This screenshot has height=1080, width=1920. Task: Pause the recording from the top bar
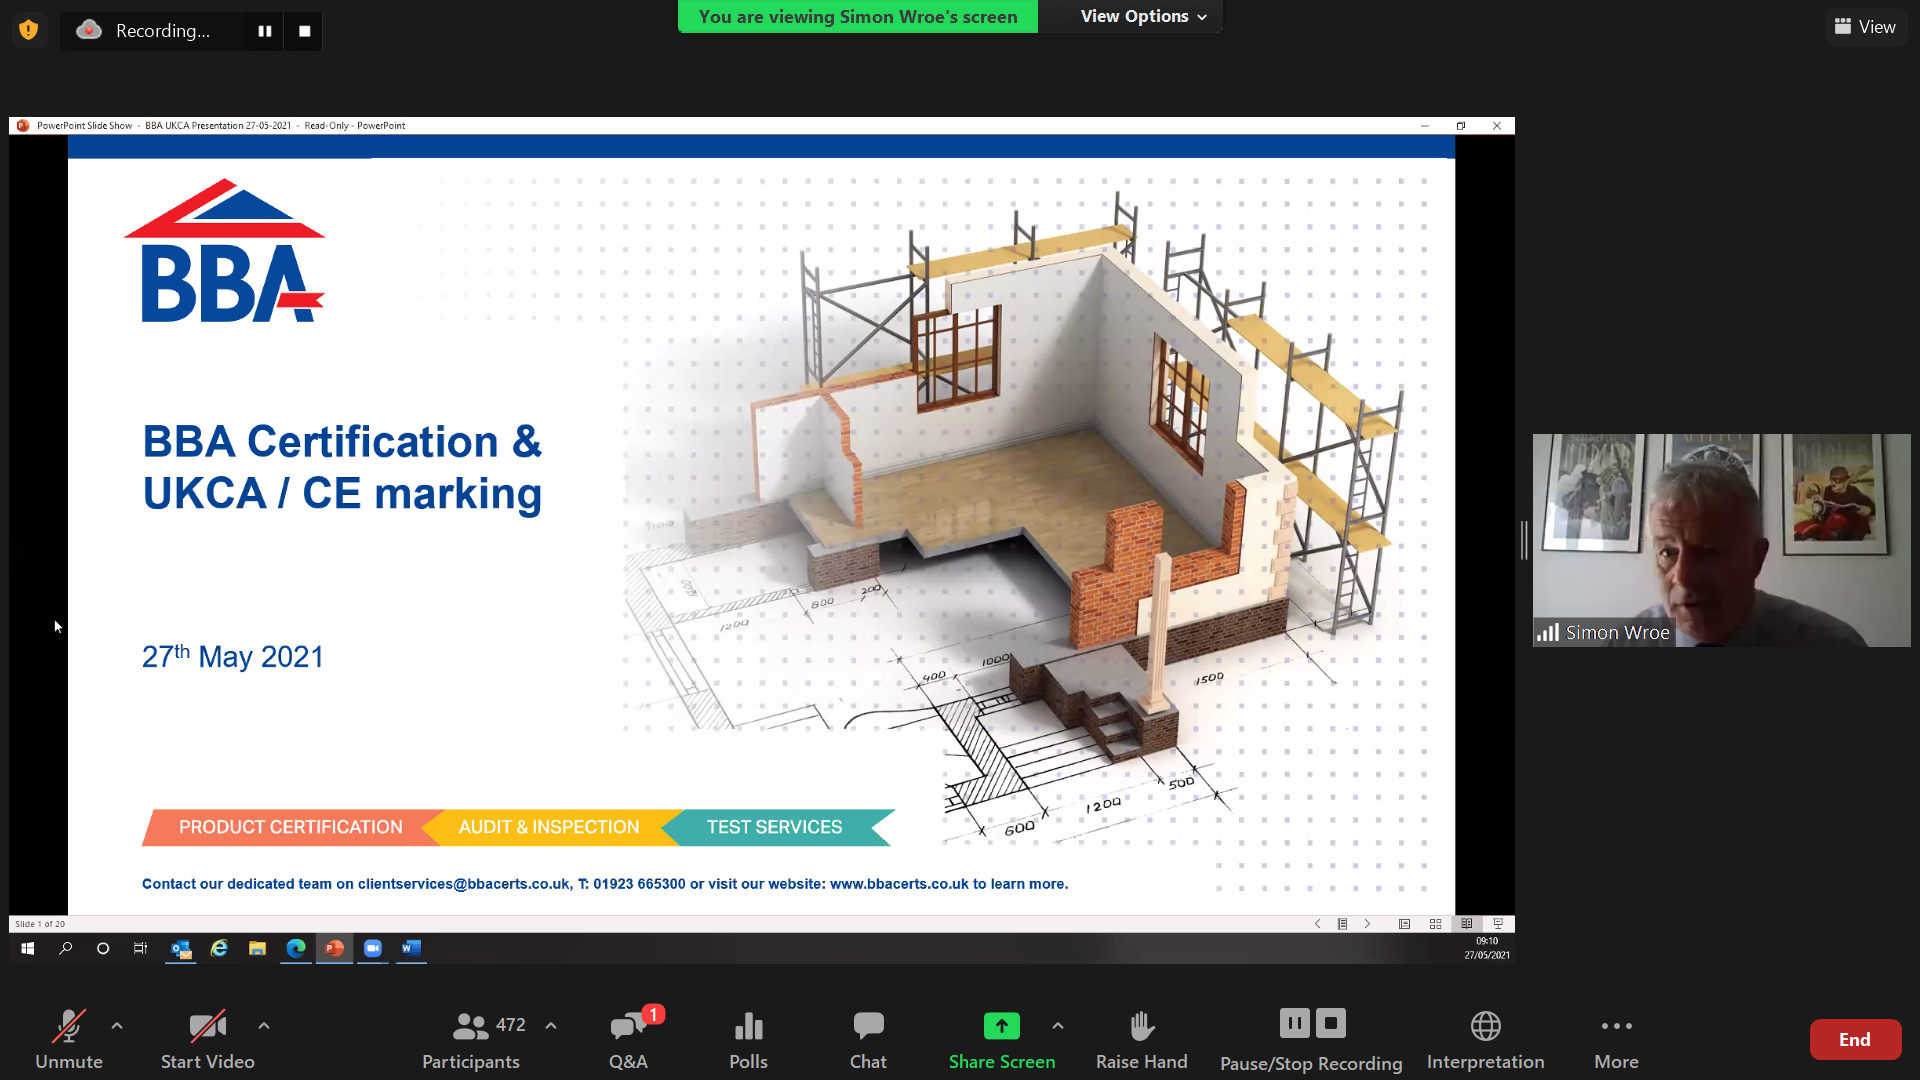[x=265, y=31]
